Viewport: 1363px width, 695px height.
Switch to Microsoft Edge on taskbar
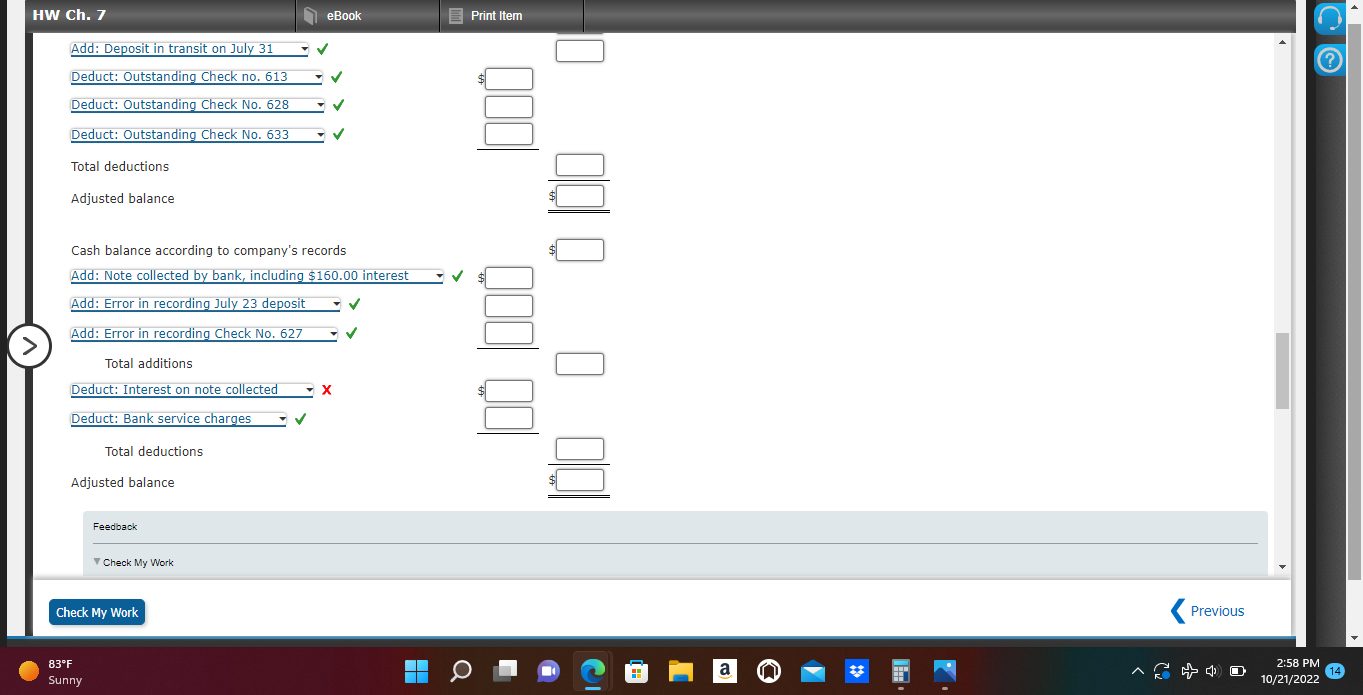pyautogui.click(x=593, y=671)
